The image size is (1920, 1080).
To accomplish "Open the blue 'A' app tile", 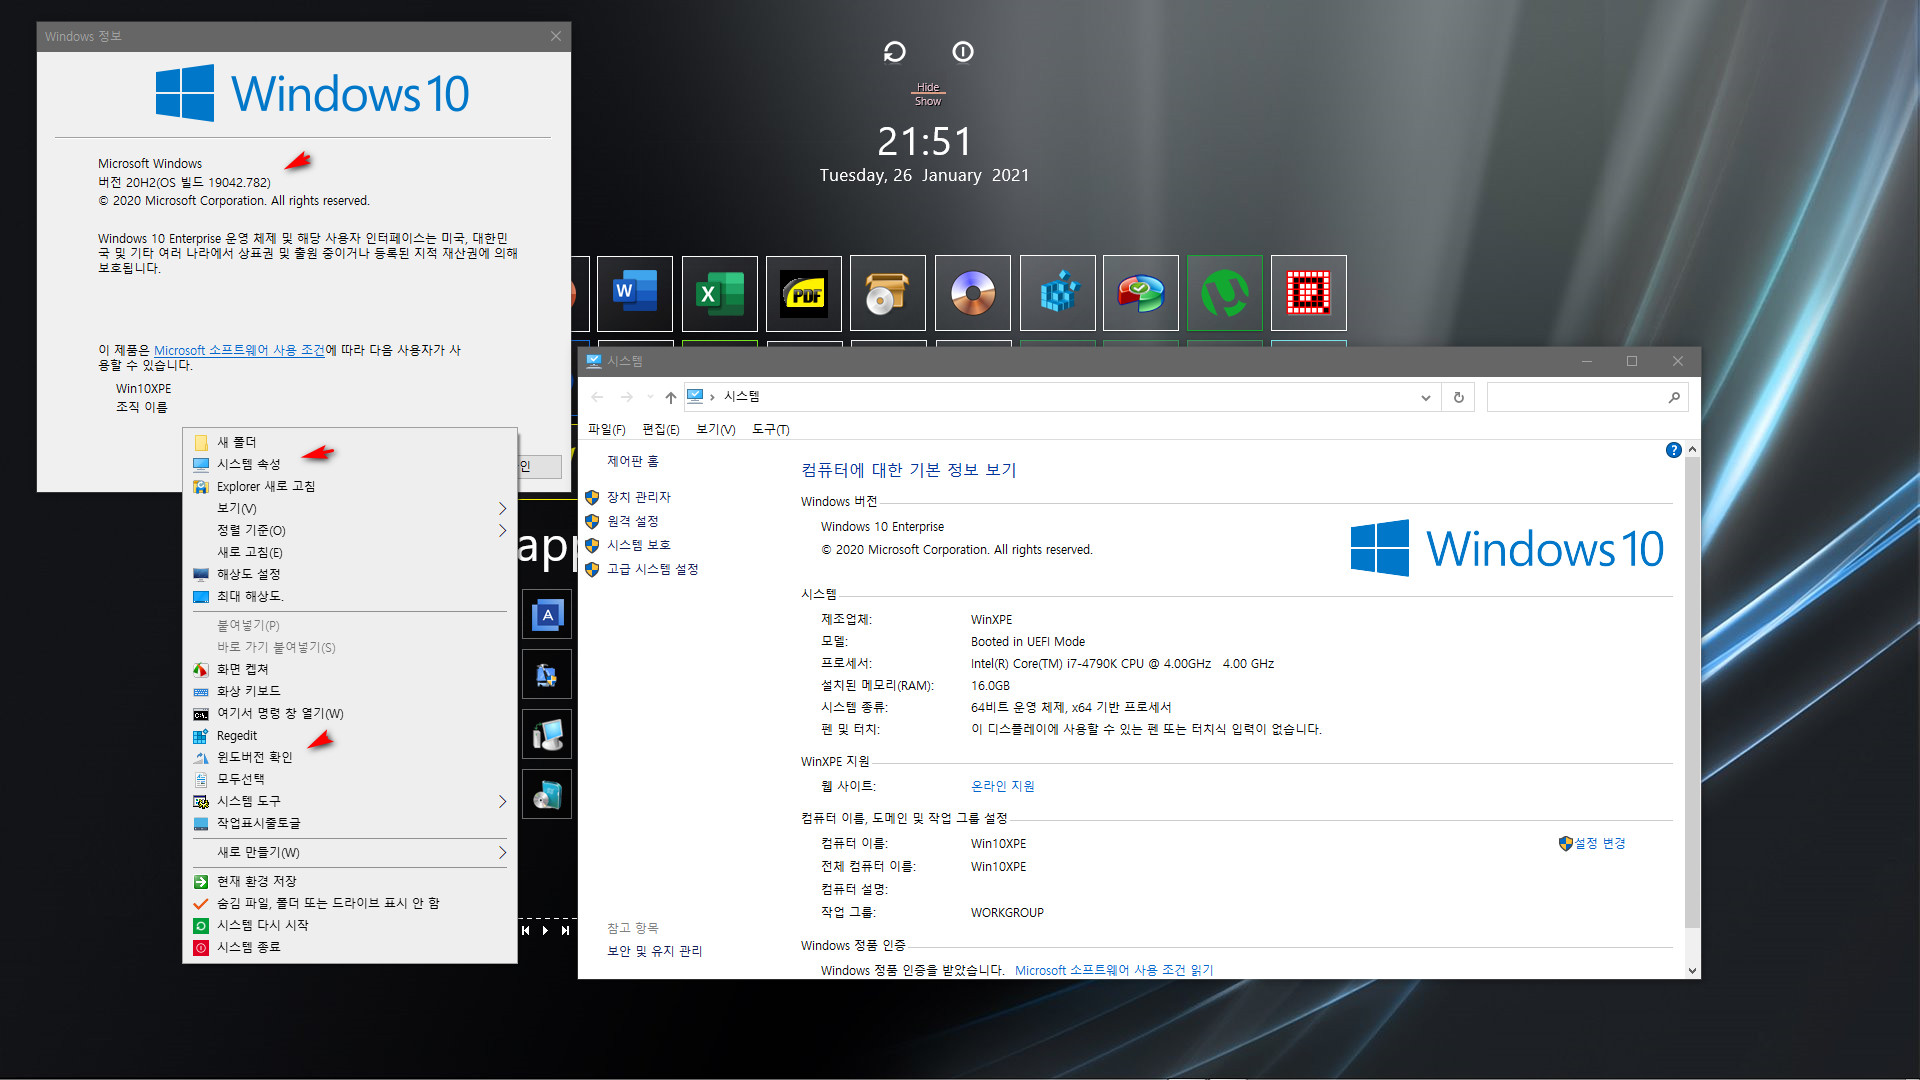I will [x=547, y=615].
